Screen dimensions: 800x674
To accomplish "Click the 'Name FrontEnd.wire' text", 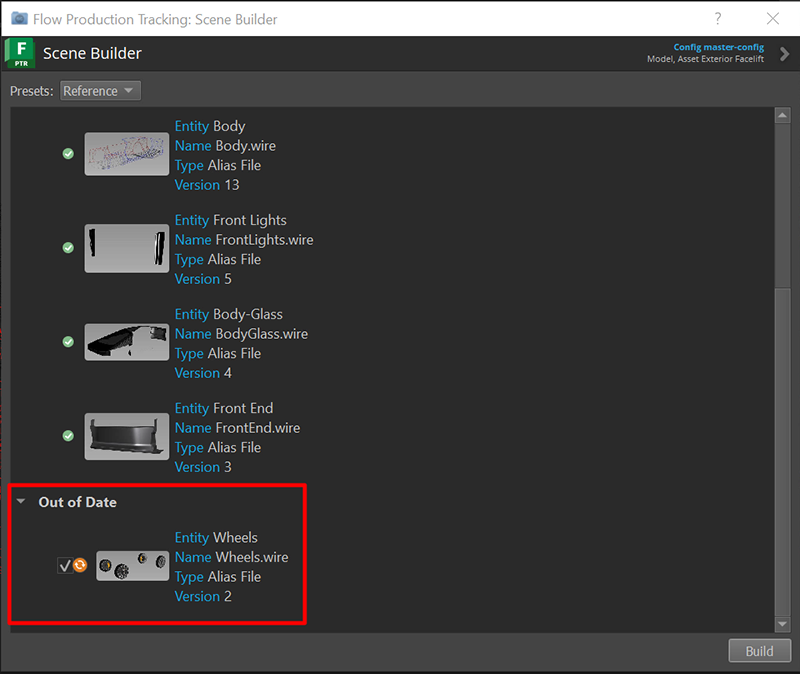I will point(237,428).
